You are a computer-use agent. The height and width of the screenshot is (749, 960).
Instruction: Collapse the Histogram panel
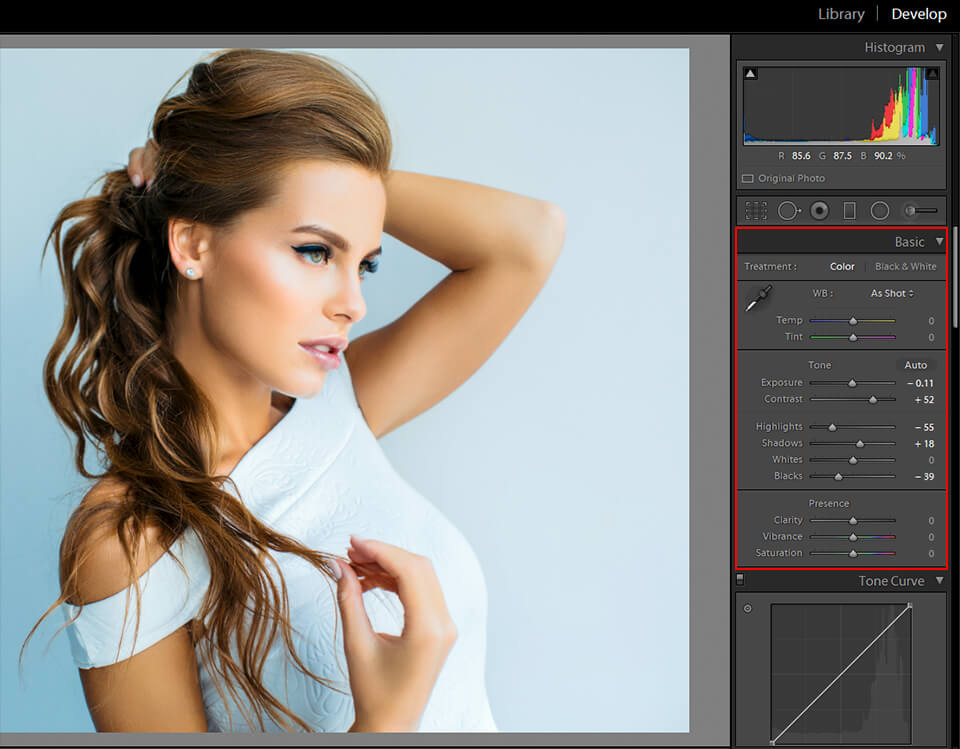(939, 47)
